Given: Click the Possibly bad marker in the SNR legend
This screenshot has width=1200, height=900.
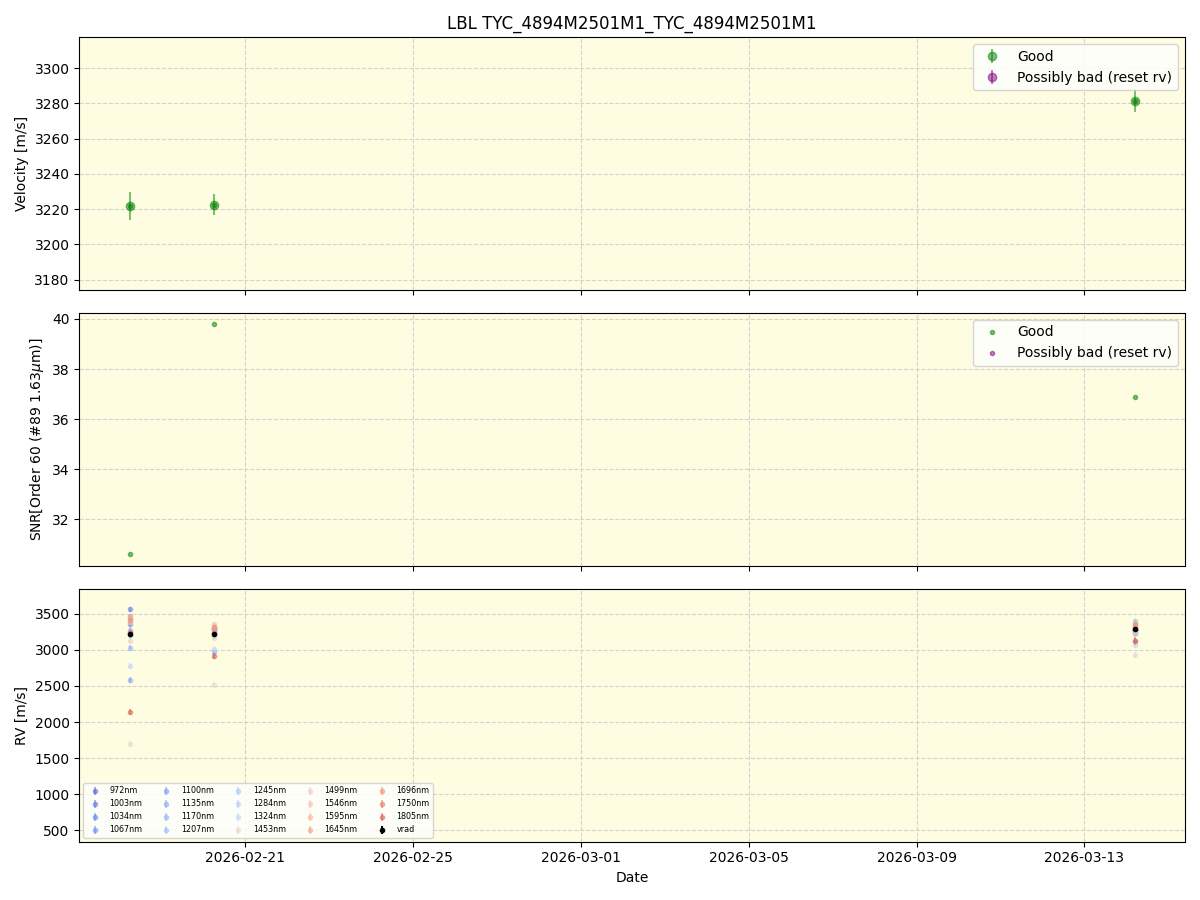Looking at the screenshot, I should tap(992, 353).
